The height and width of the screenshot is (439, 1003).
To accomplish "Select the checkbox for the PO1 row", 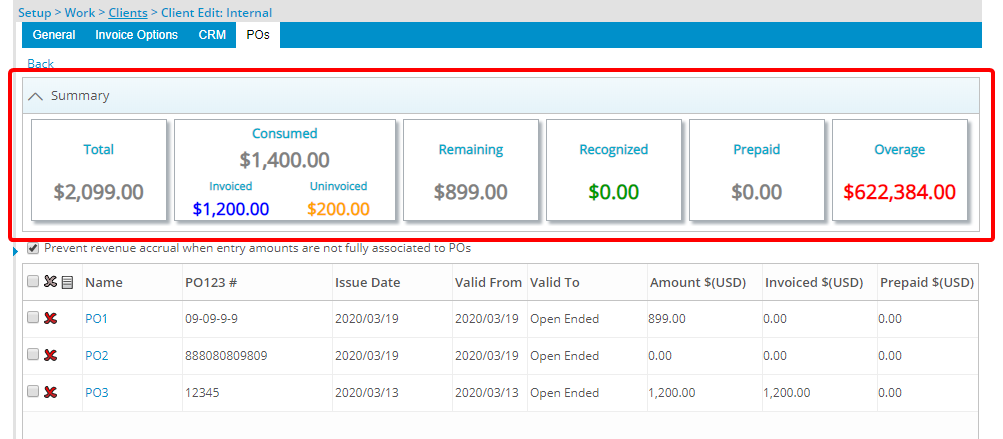I will pyautogui.click(x=33, y=317).
